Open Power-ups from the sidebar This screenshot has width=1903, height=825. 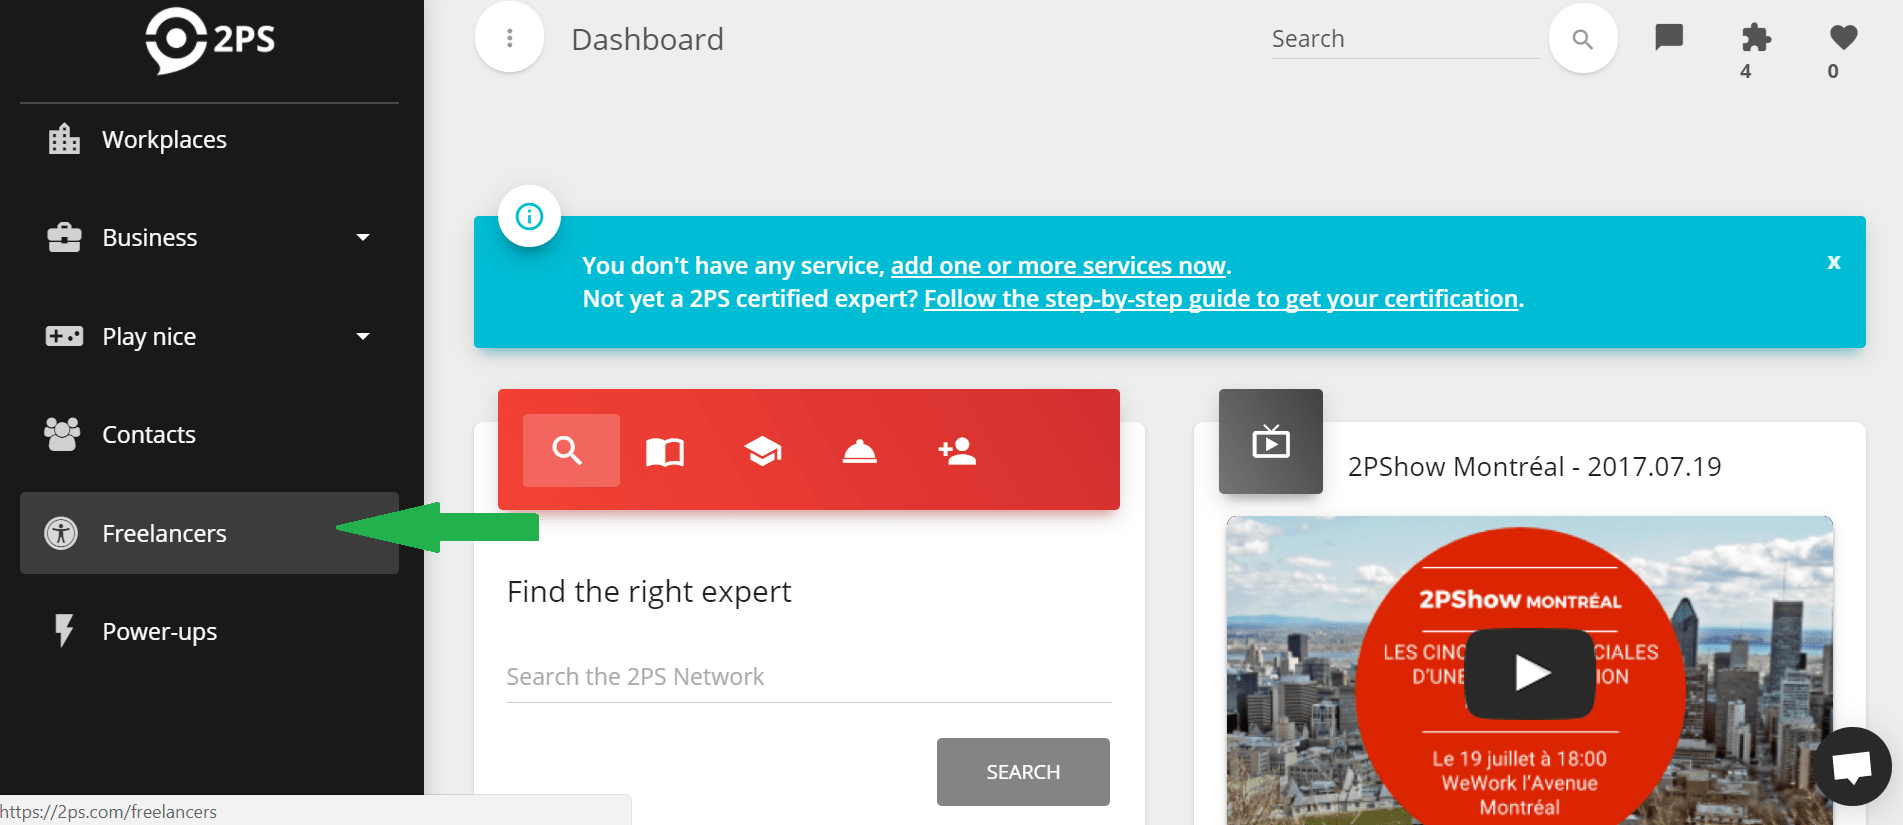pyautogui.click(x=209, y=631)
